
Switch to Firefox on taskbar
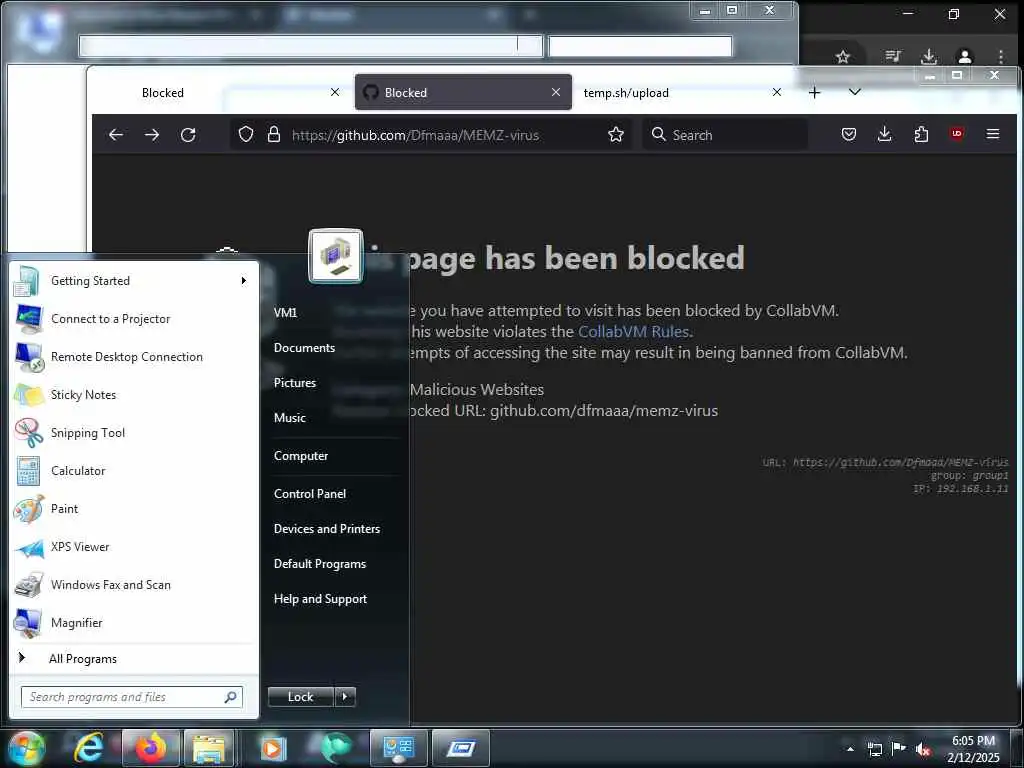pyautogui.click(x=150, y=748)
